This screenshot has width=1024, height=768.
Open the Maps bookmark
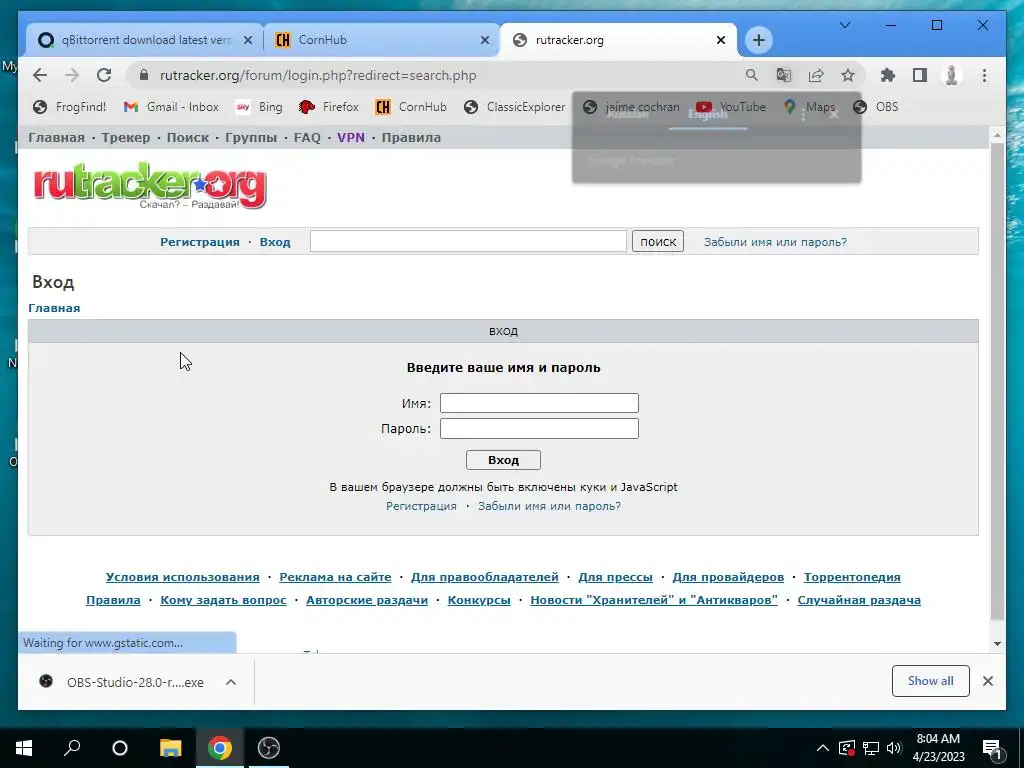[809, 107]
